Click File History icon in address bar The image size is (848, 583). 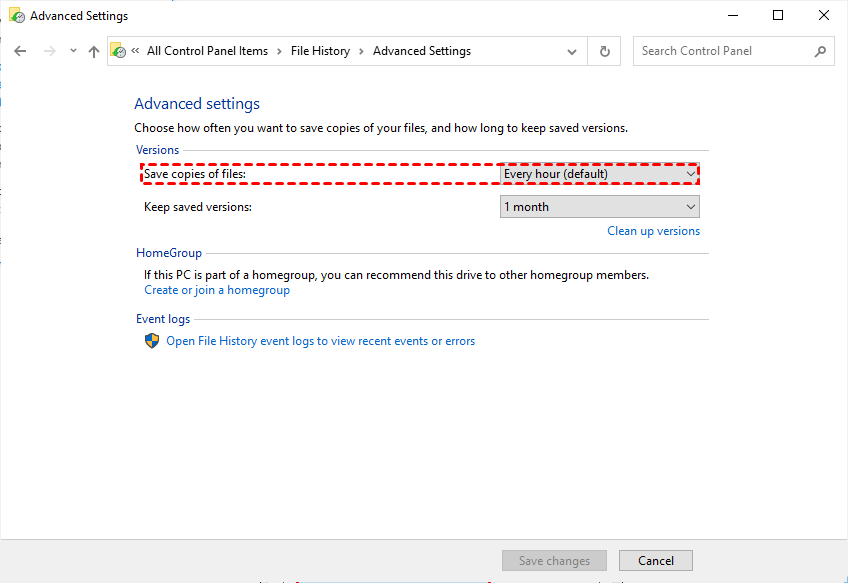point(119,51)
